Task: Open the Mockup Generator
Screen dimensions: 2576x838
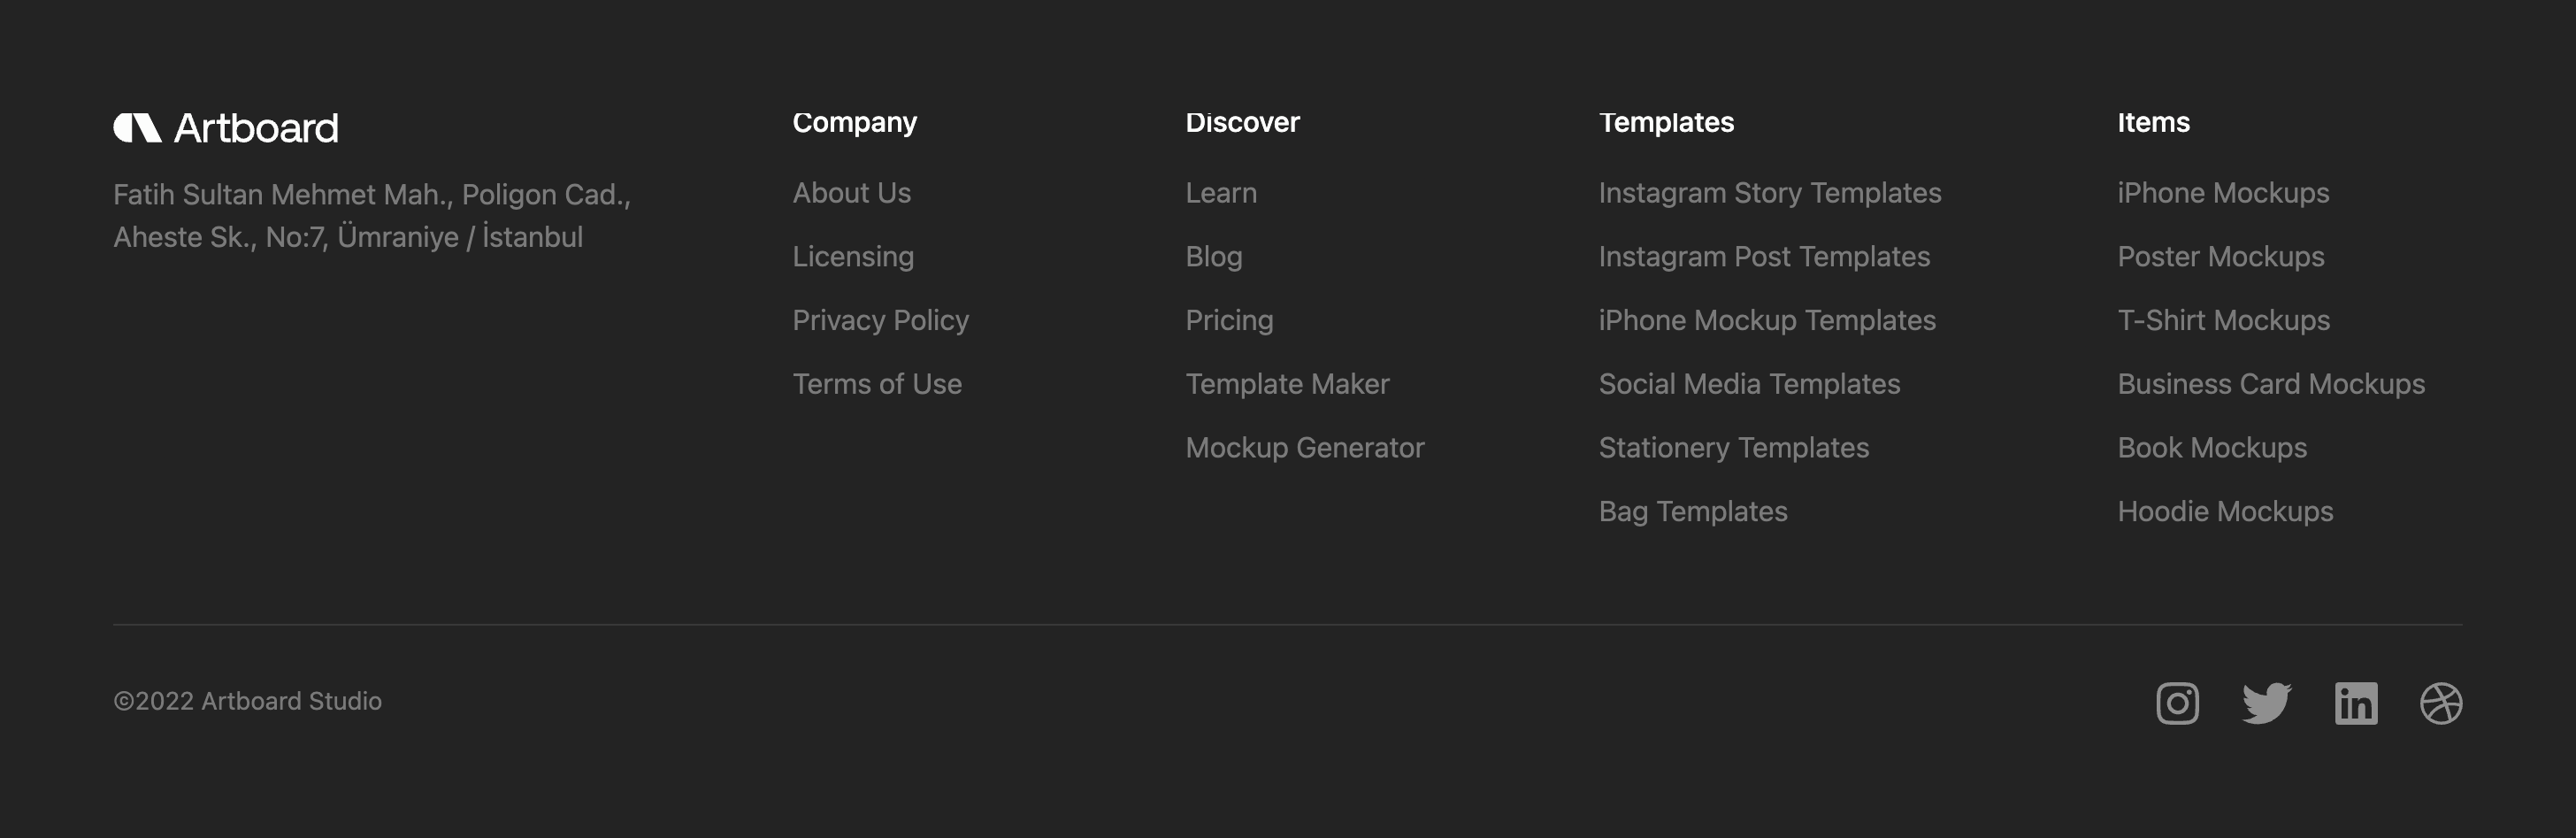Action: coord(1305,447)
